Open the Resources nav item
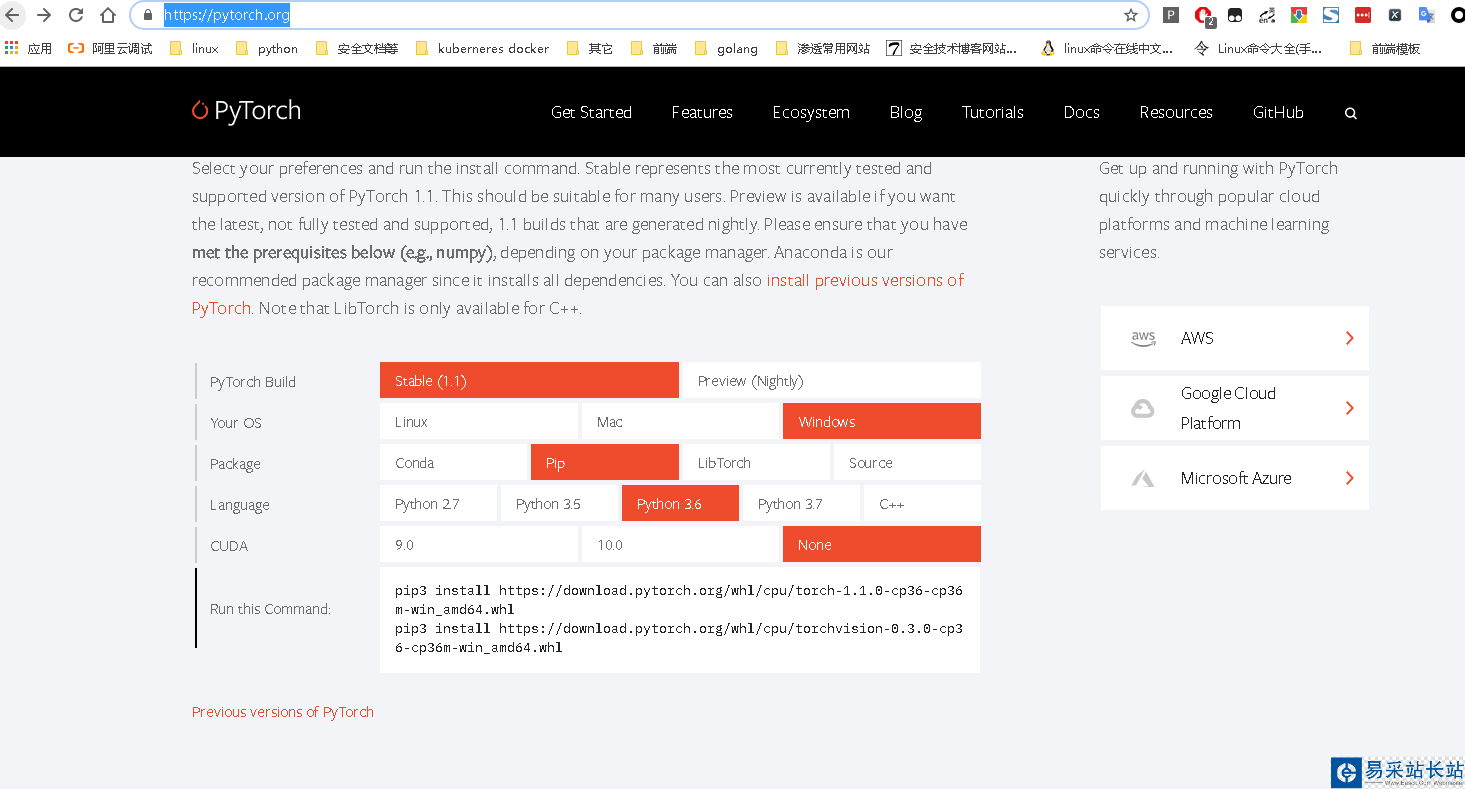 (x=1176, y=112)
